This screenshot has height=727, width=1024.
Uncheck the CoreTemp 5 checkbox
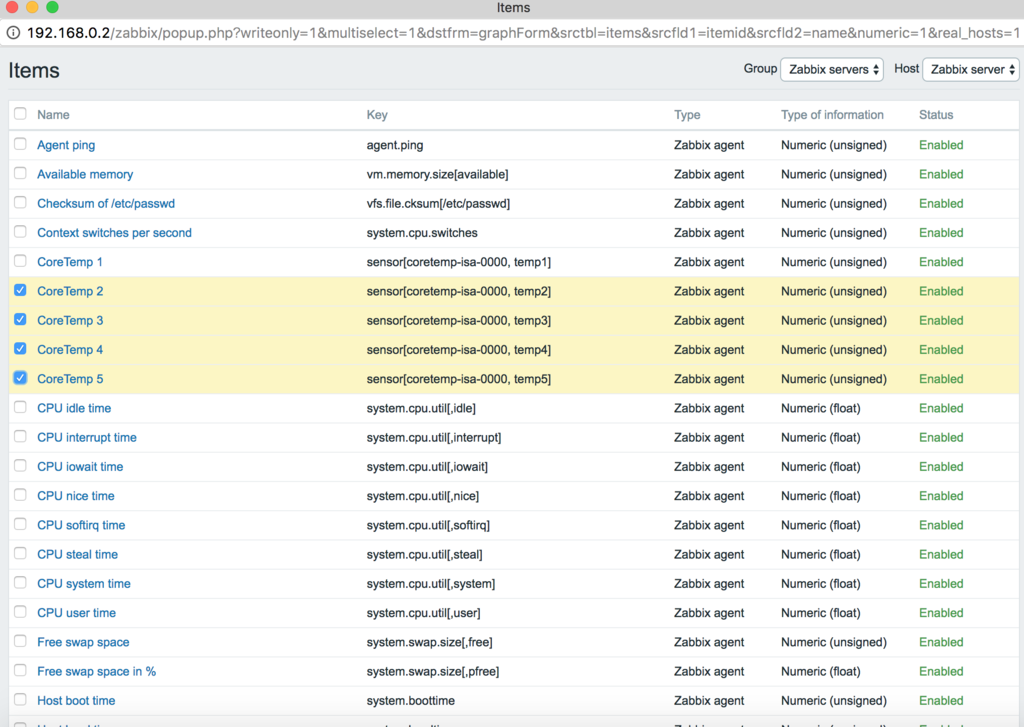pos(20,378)
